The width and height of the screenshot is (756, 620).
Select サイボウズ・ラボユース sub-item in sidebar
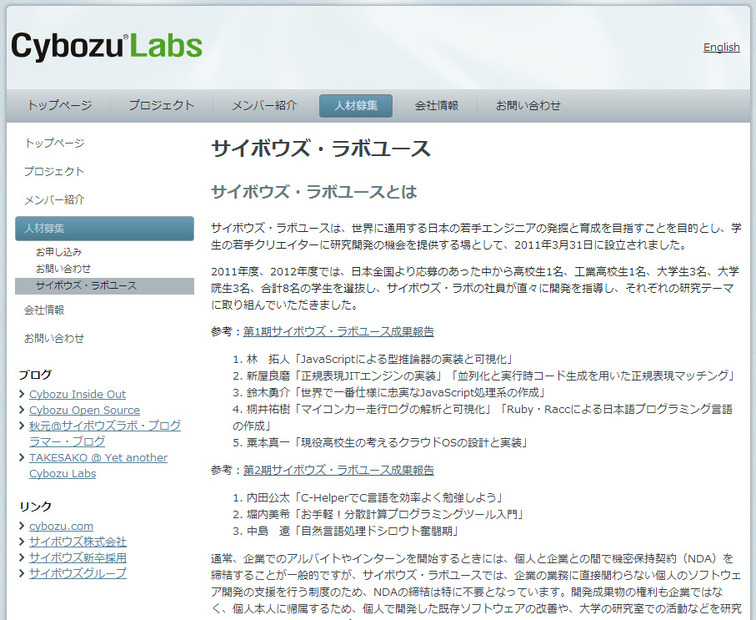click(105, 286)
